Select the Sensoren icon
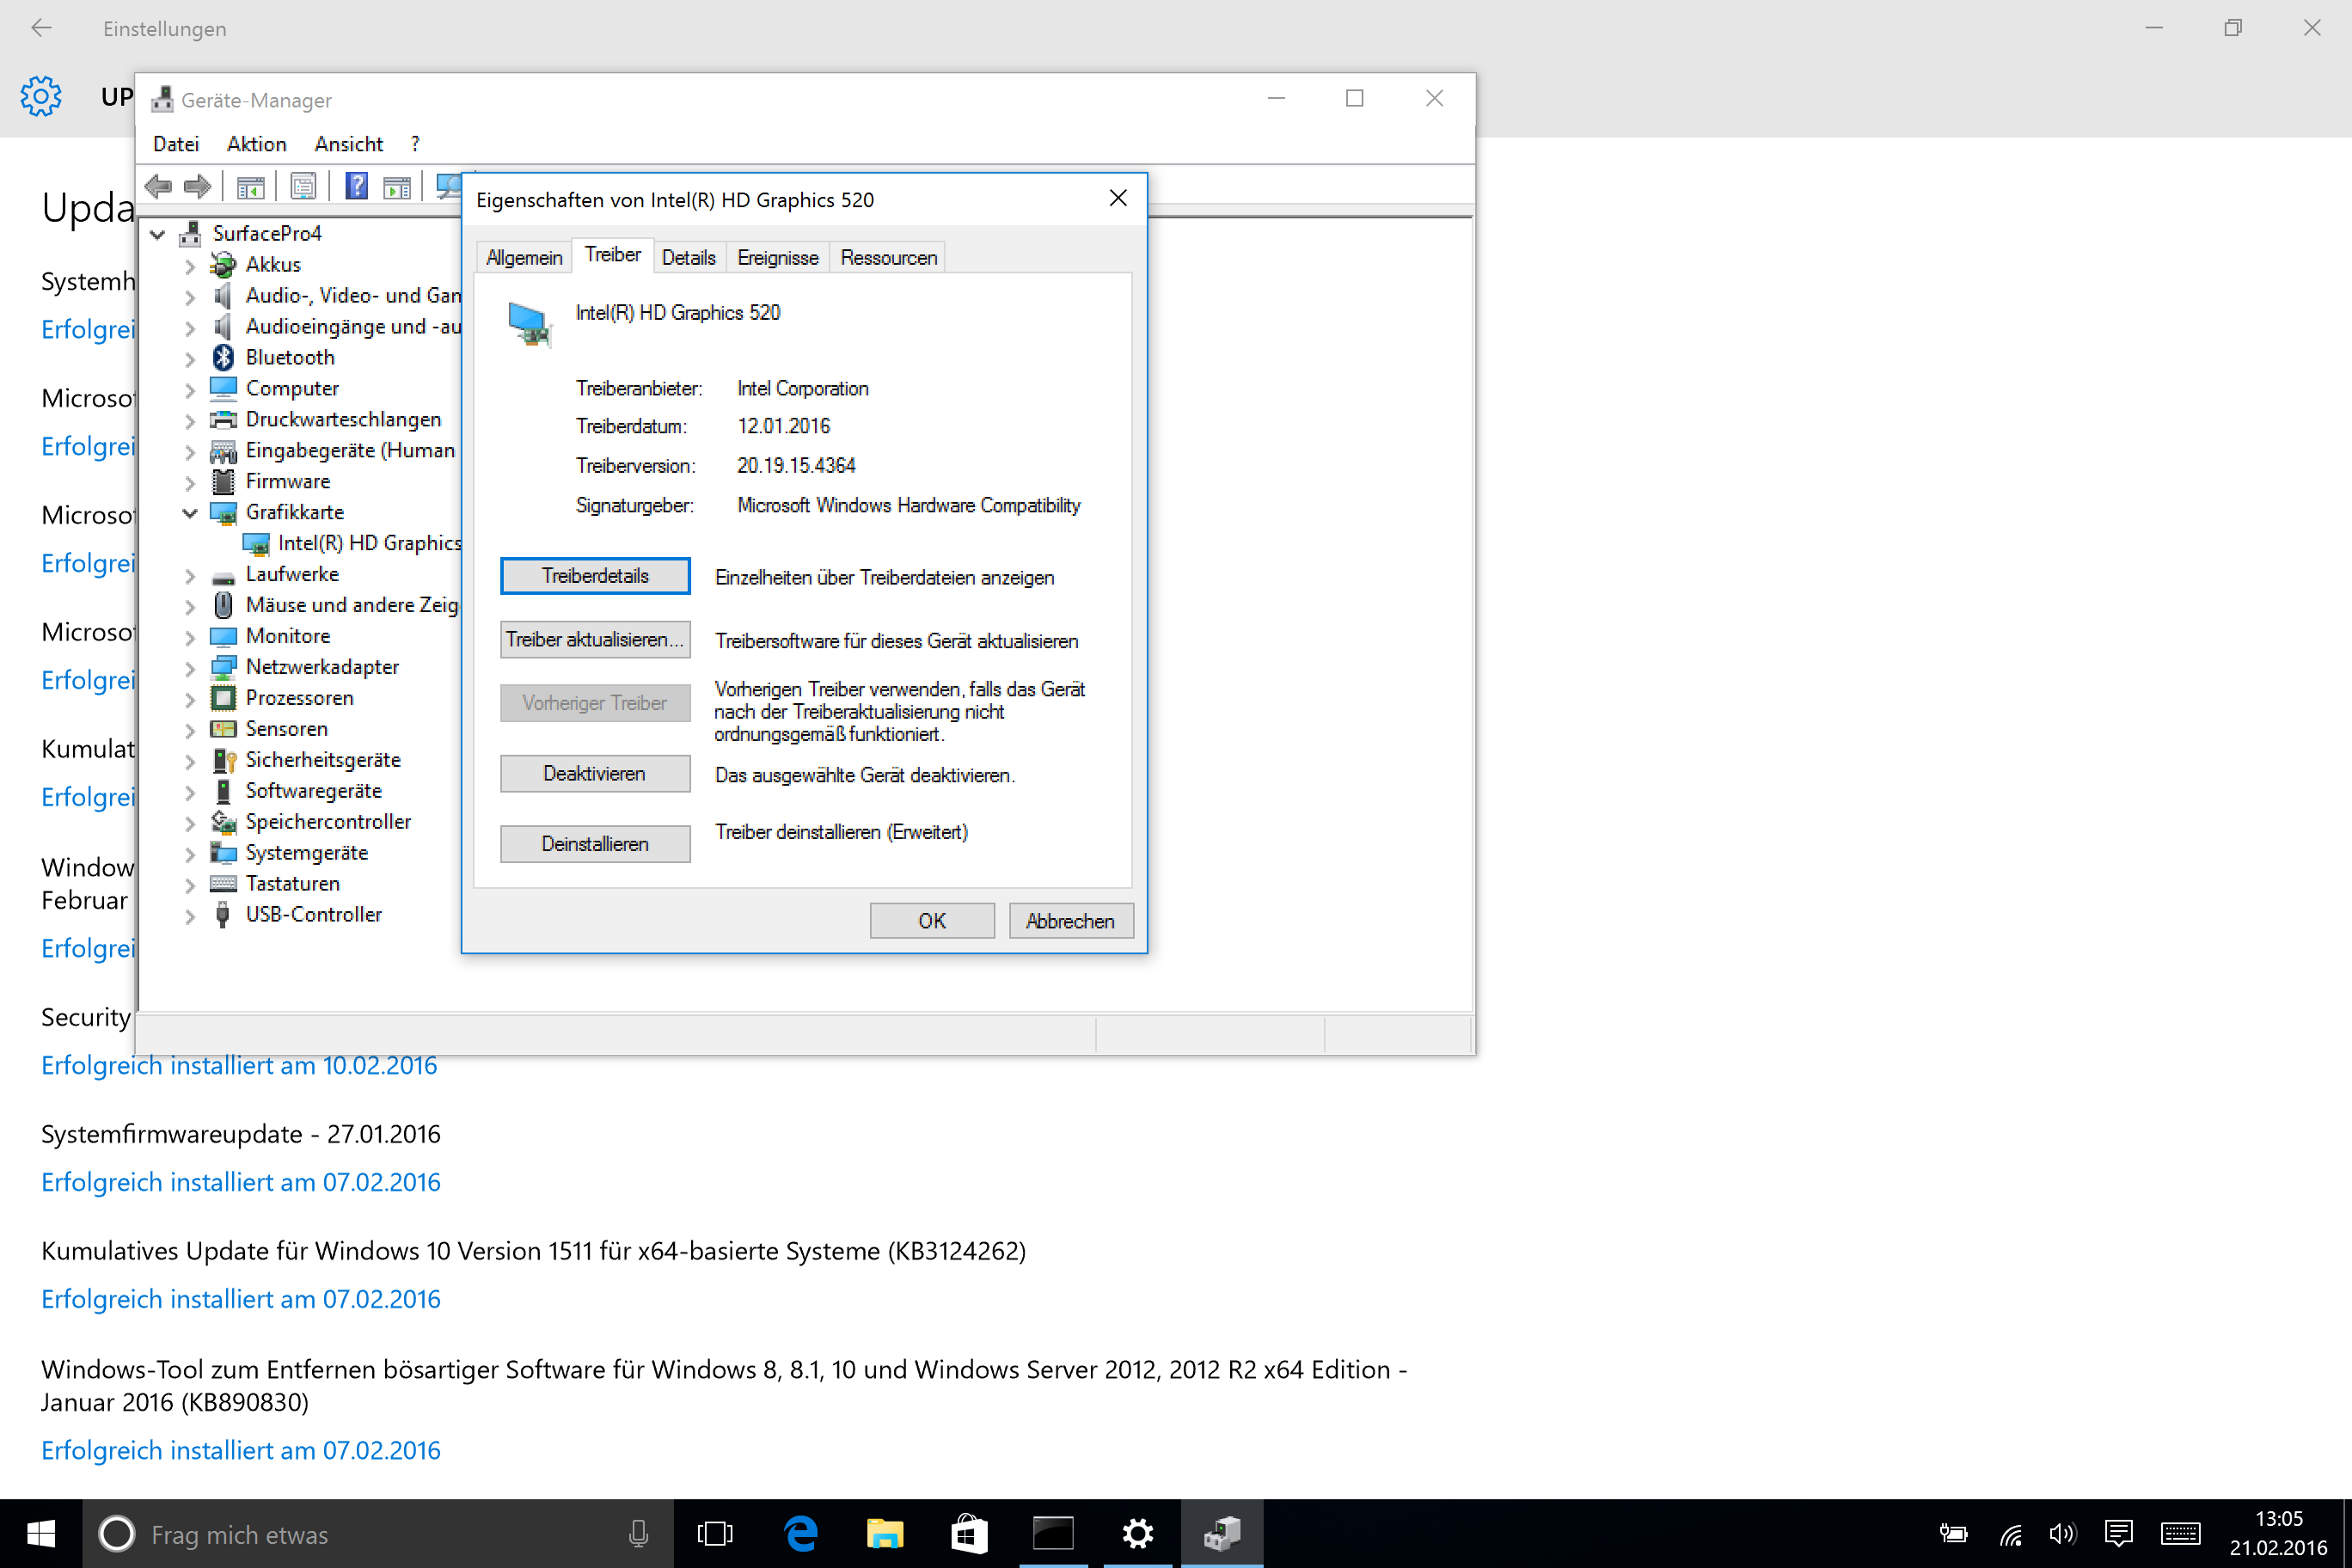2352x1568 pixels. [x=223, y=729]
